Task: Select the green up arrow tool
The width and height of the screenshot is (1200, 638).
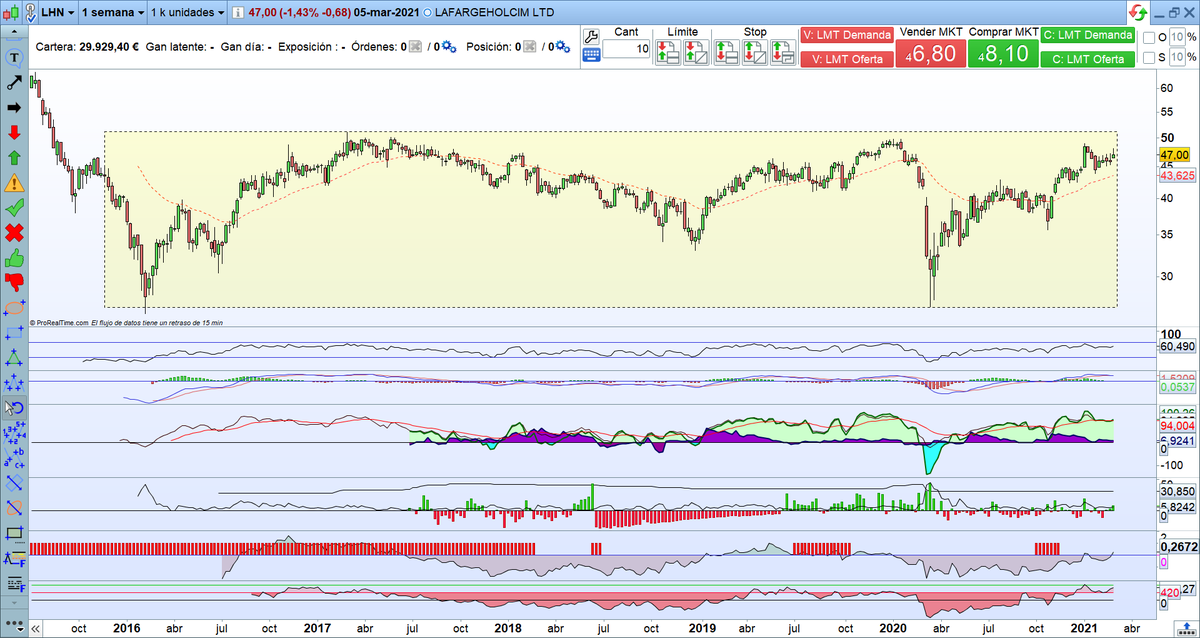Action: (x=14, y=158)
